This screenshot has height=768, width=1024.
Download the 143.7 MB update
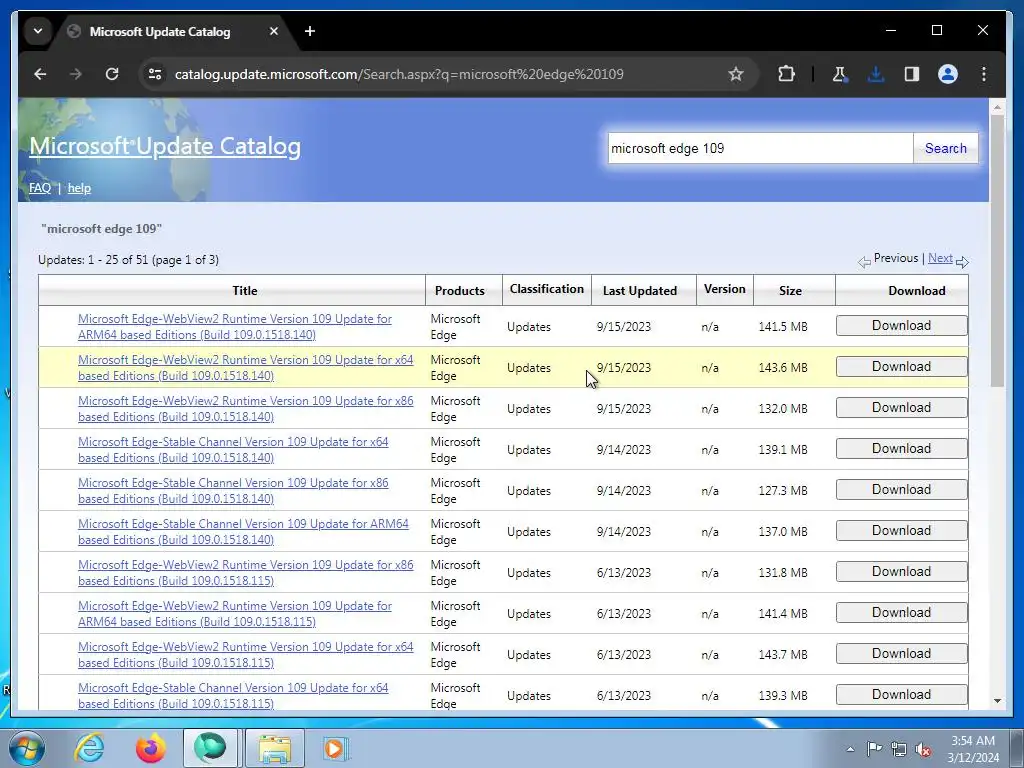[901, 654]
